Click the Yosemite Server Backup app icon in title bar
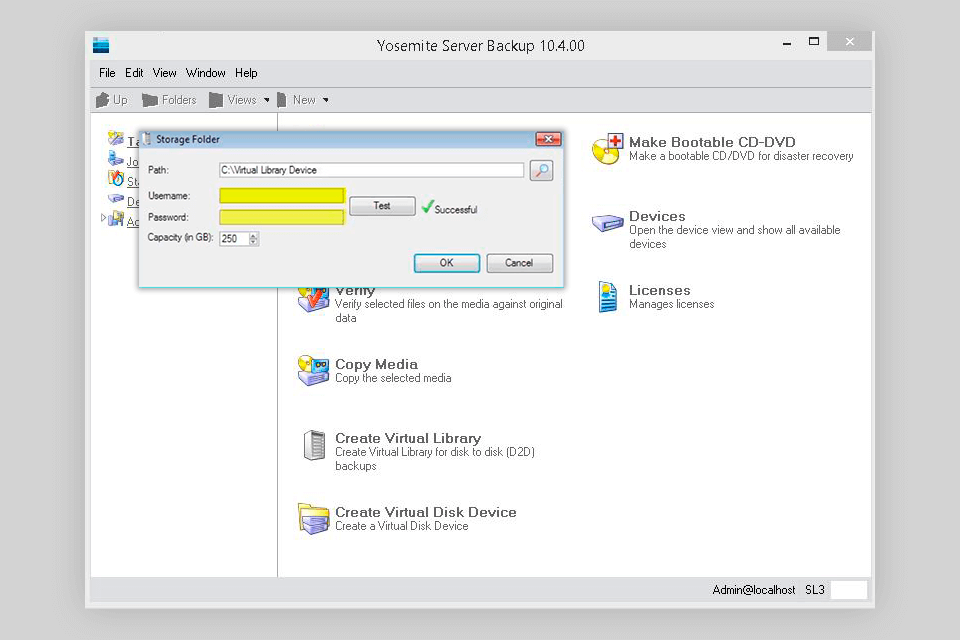This screenshot has width=960, height=640. click(x=101, y=45)
